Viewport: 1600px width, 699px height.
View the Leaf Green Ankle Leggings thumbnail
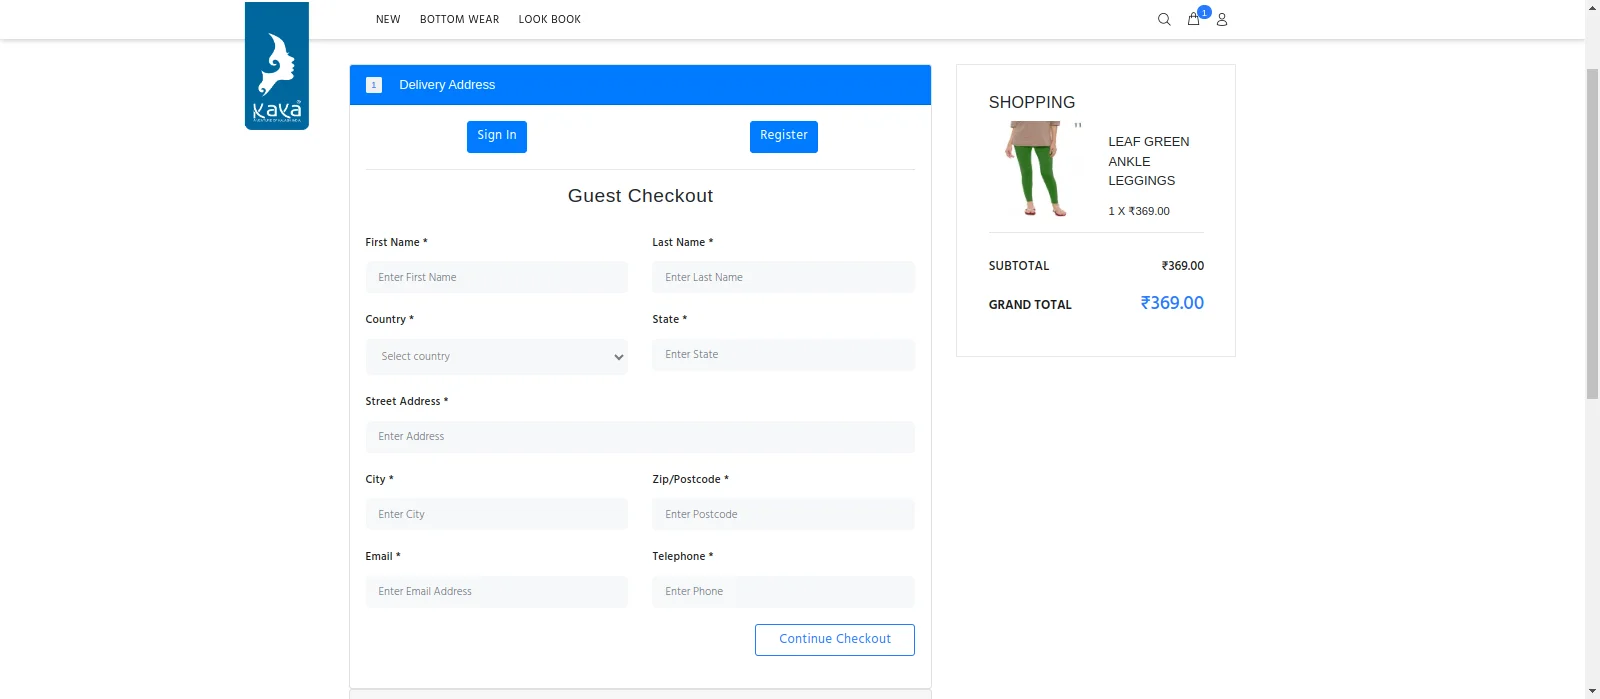1036,168
